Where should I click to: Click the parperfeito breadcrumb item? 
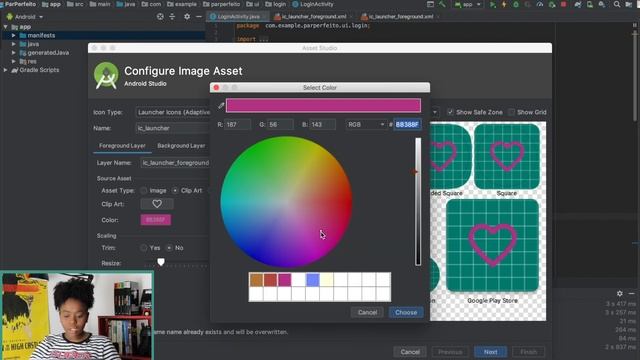coord(221,4)
